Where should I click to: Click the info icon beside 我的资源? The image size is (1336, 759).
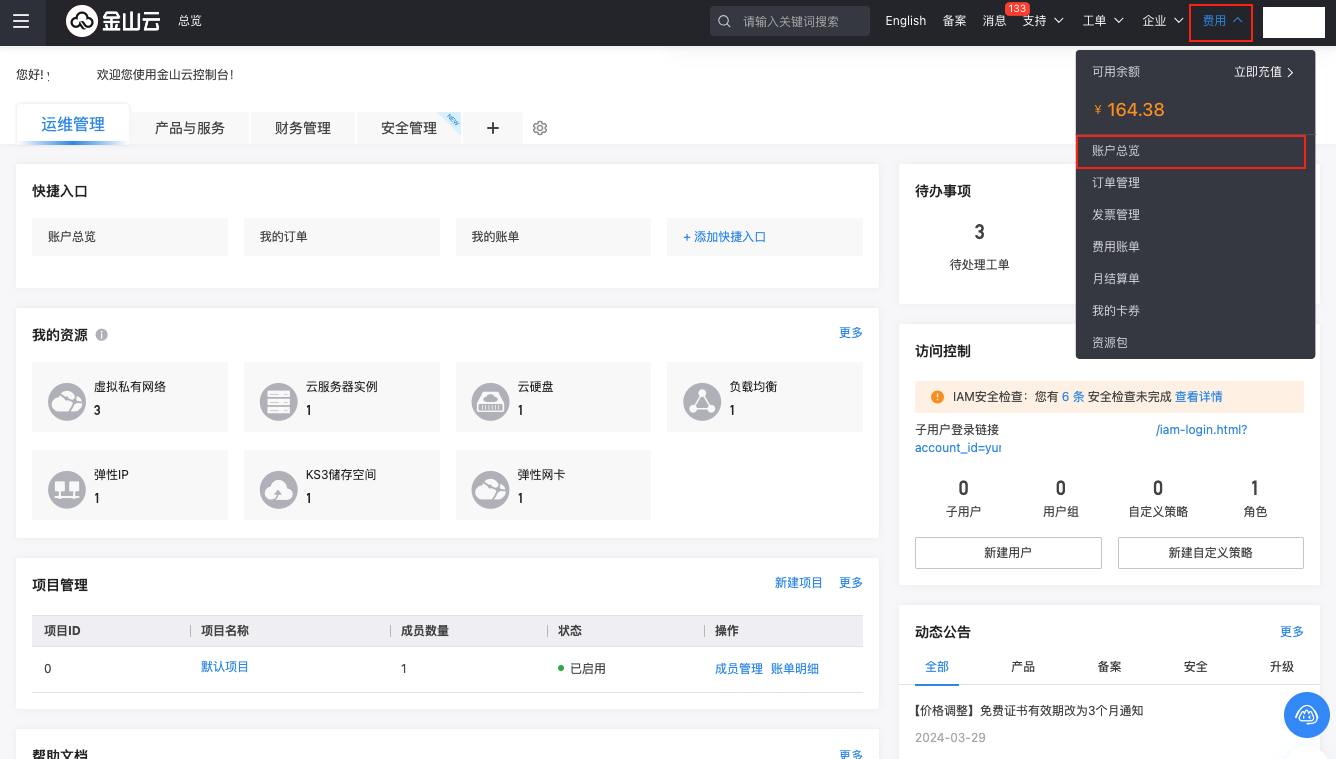point(102,335)
